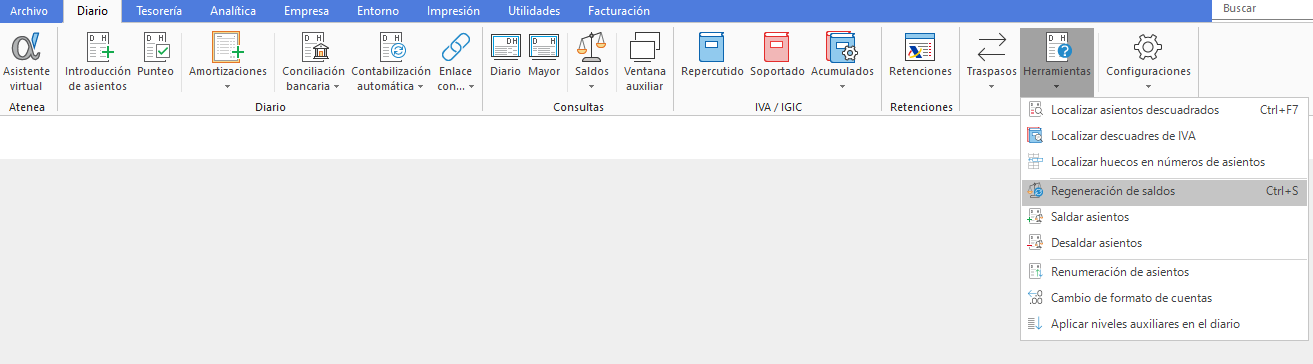The image size is (1313, 364).
Task: Select Cambio de formato de cuentas
Action: coord(1165,298)
